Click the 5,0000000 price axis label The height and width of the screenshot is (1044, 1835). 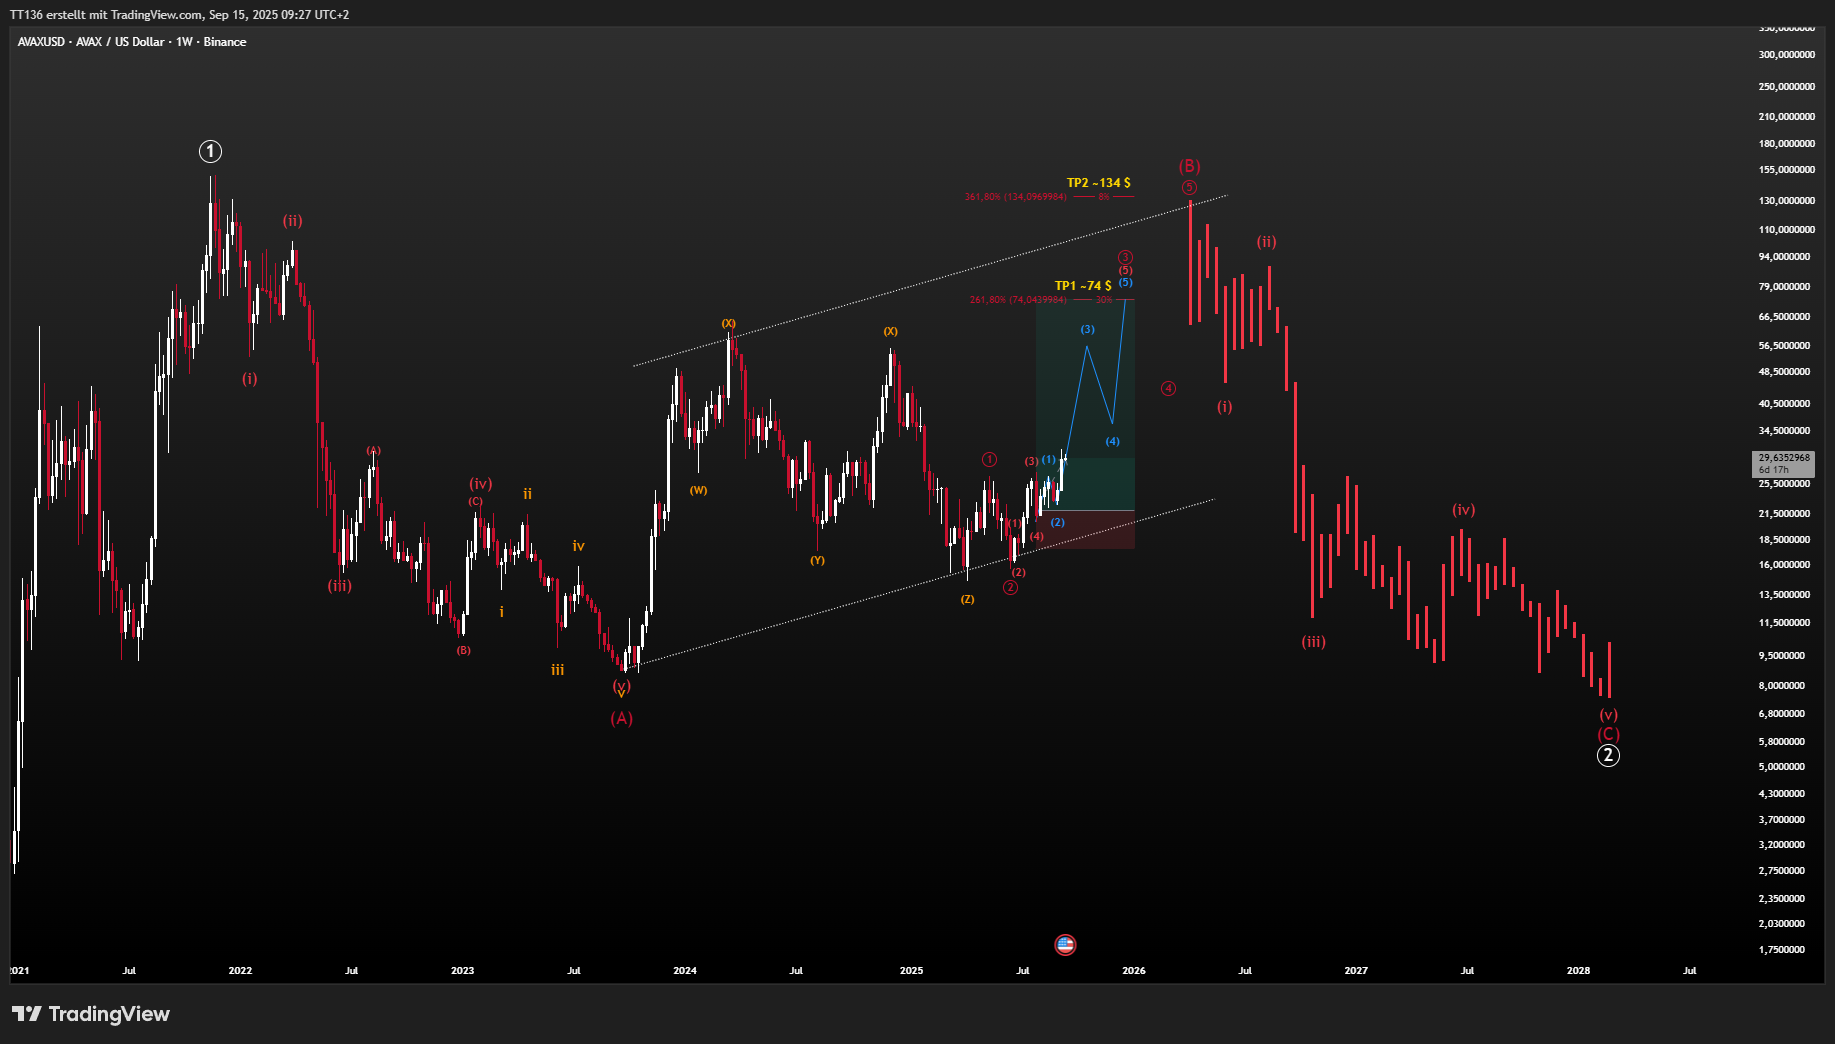[x=1782, y=767]
